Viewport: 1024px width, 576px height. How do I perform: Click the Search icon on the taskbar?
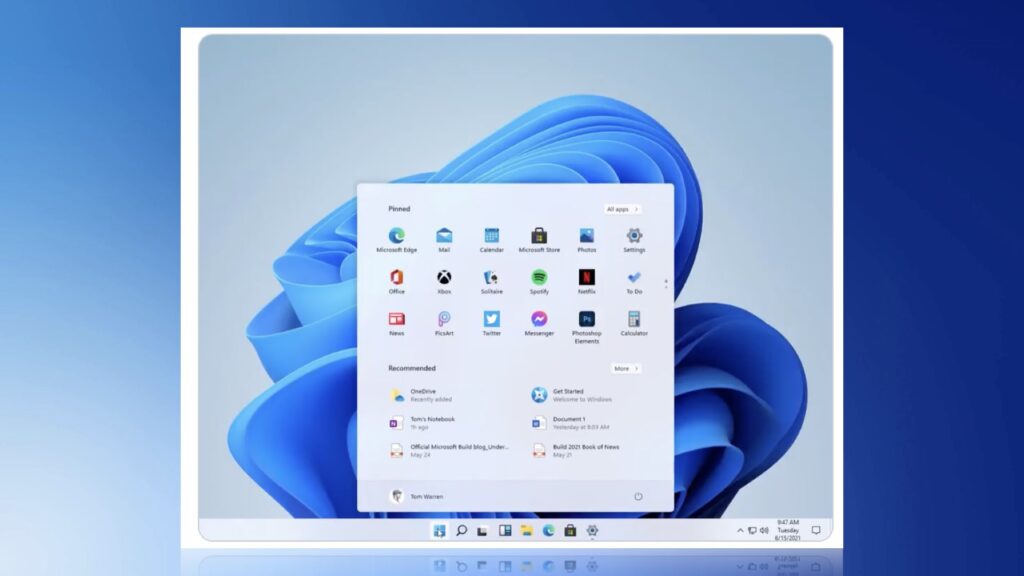coord(460,530)
